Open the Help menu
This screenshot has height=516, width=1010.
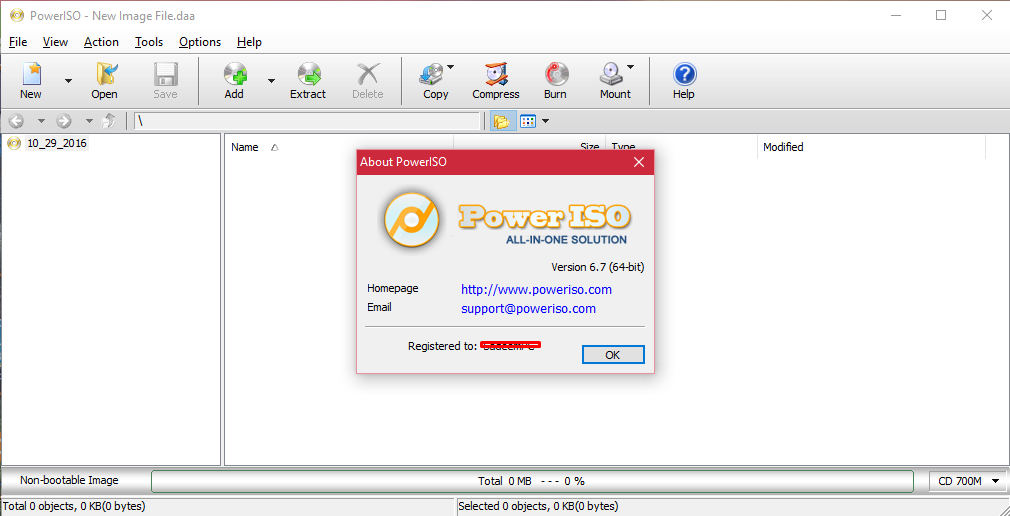249,42
